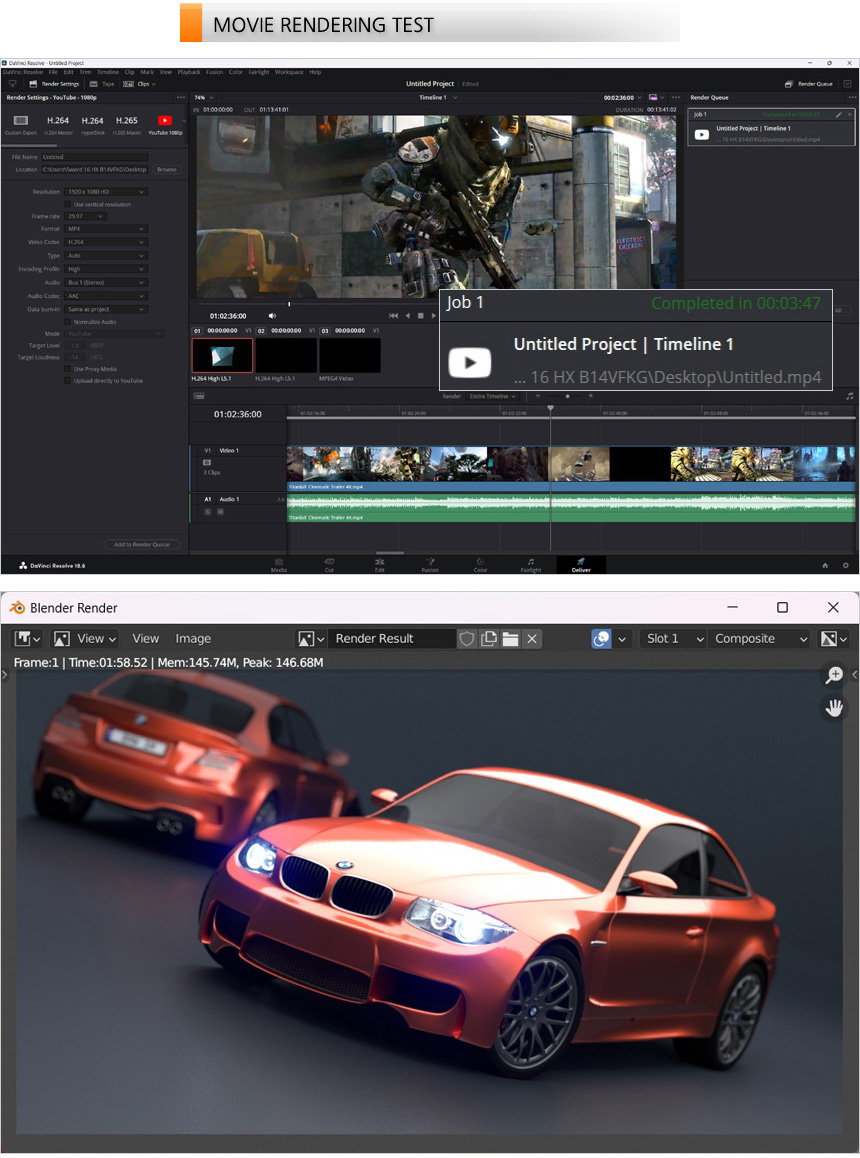Open the Timeline menu
Screen dimensions: 860x1158
pos(108,72)
